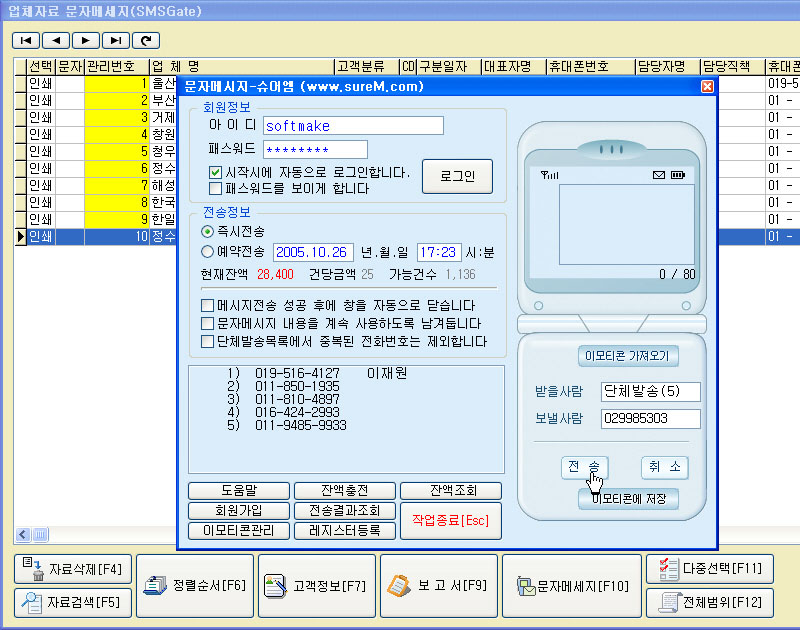Click the 구분일자 column header
This screenshot has height=630, width=800.
[449, 66]
